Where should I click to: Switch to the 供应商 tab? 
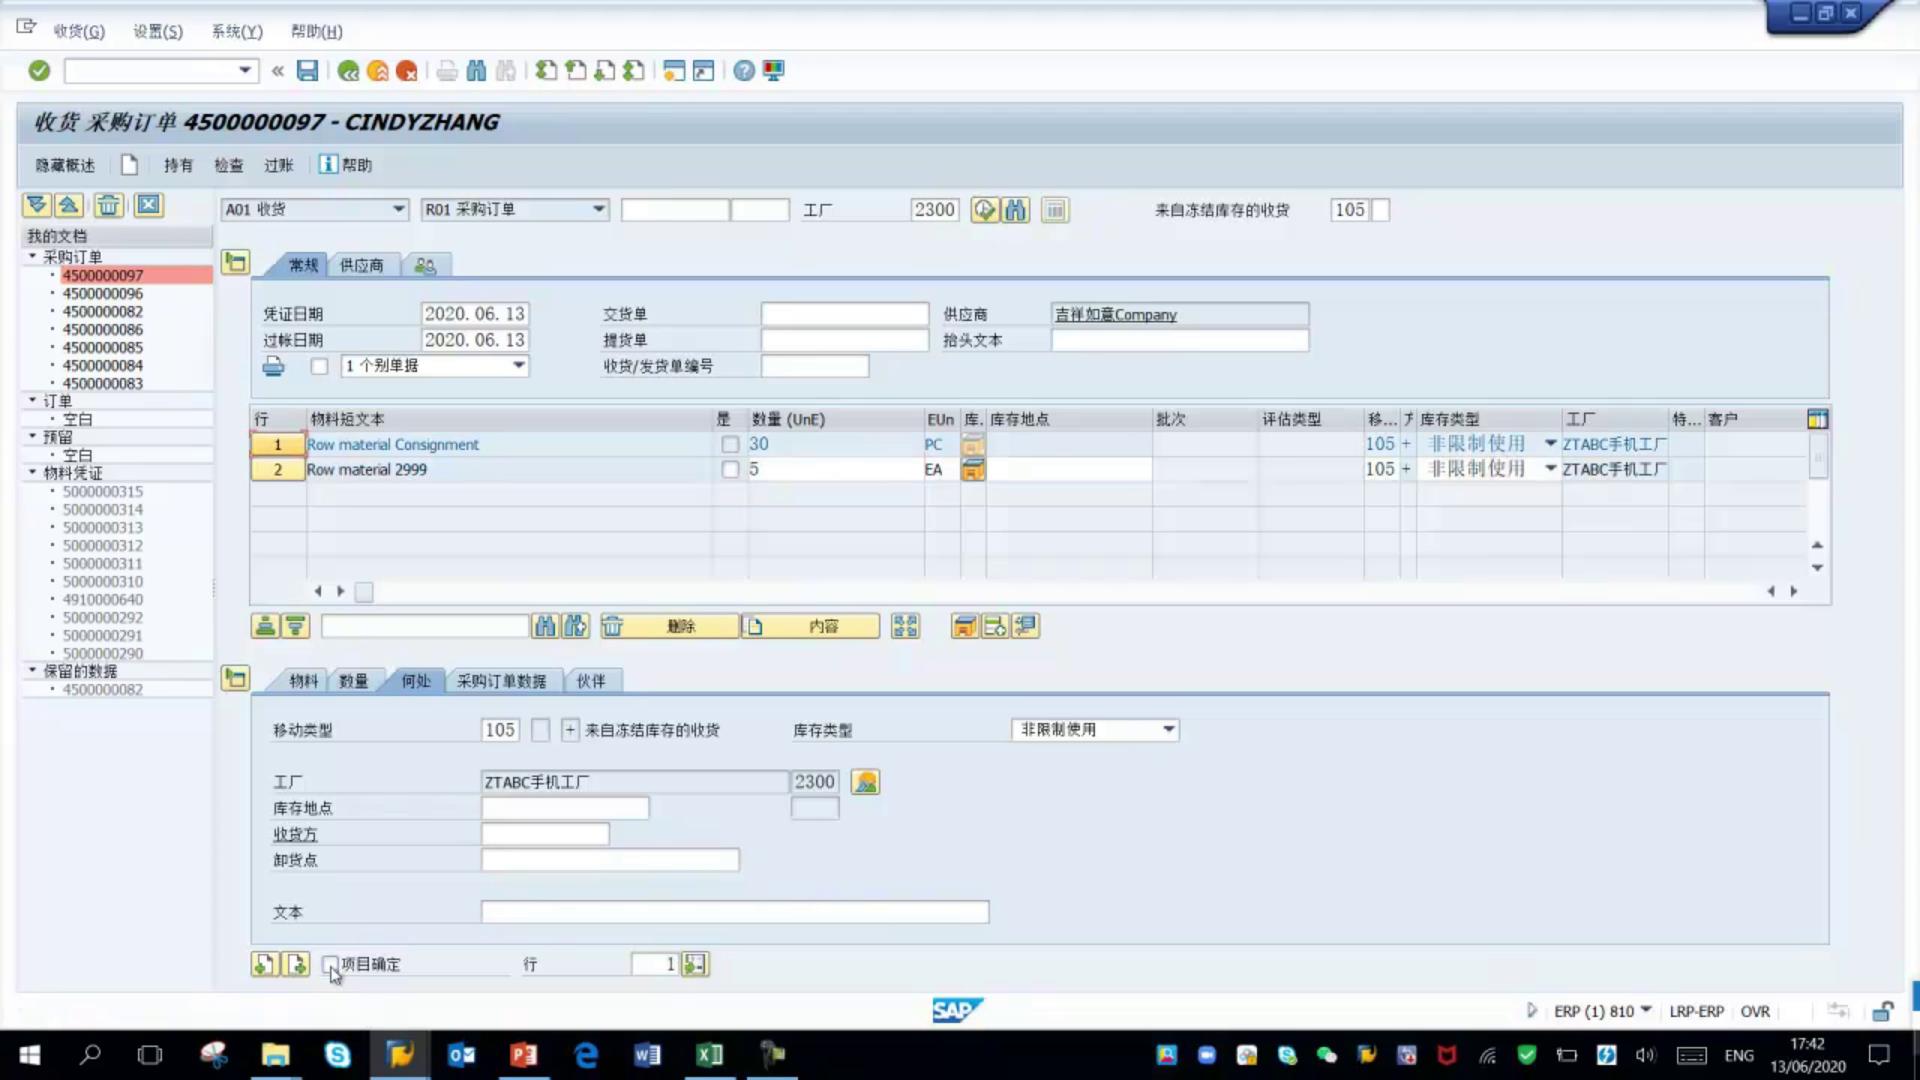[361, 265]
